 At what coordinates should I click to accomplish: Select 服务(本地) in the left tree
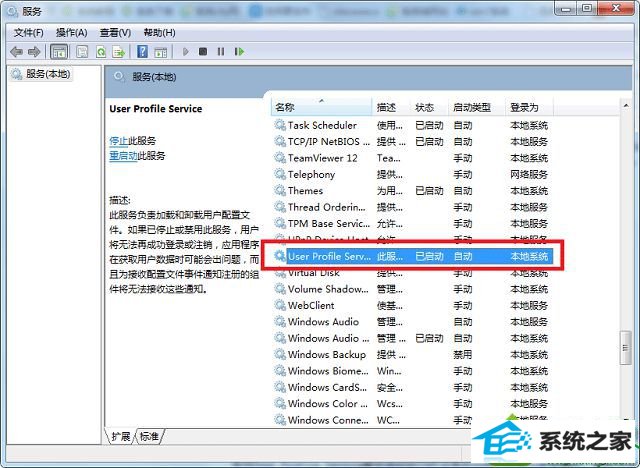(x=41, y=74)
